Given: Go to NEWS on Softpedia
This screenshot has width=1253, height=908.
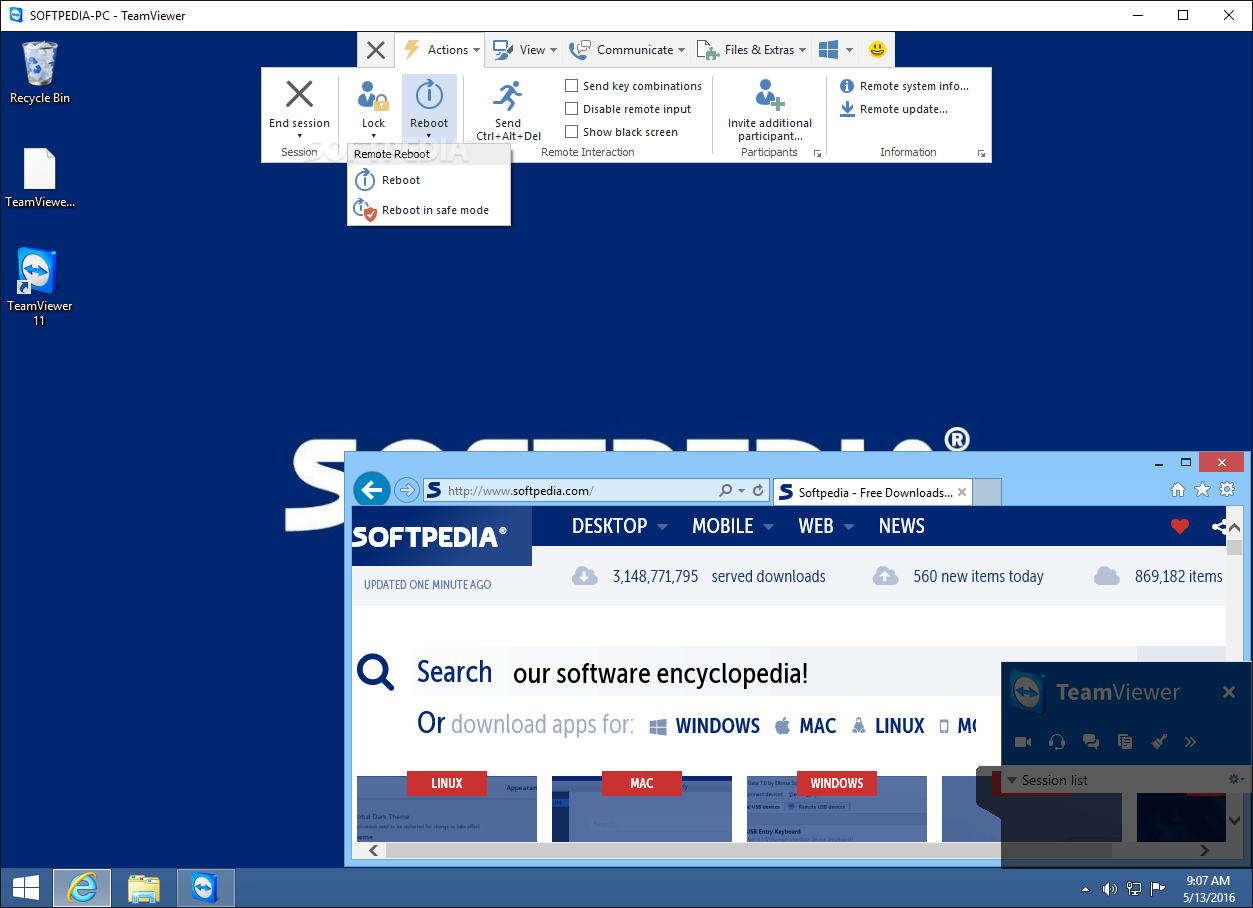Looking at the screenshot, I should [x=902, y=526].
